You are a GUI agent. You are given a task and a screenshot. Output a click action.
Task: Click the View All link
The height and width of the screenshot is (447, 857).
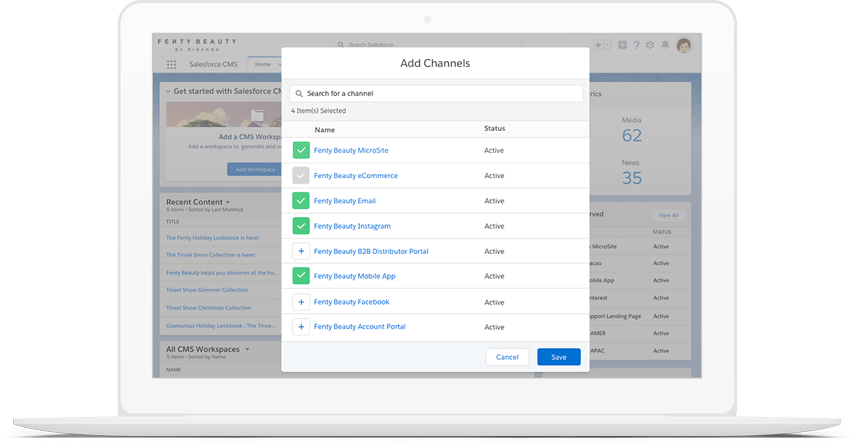tap(668, 215)
